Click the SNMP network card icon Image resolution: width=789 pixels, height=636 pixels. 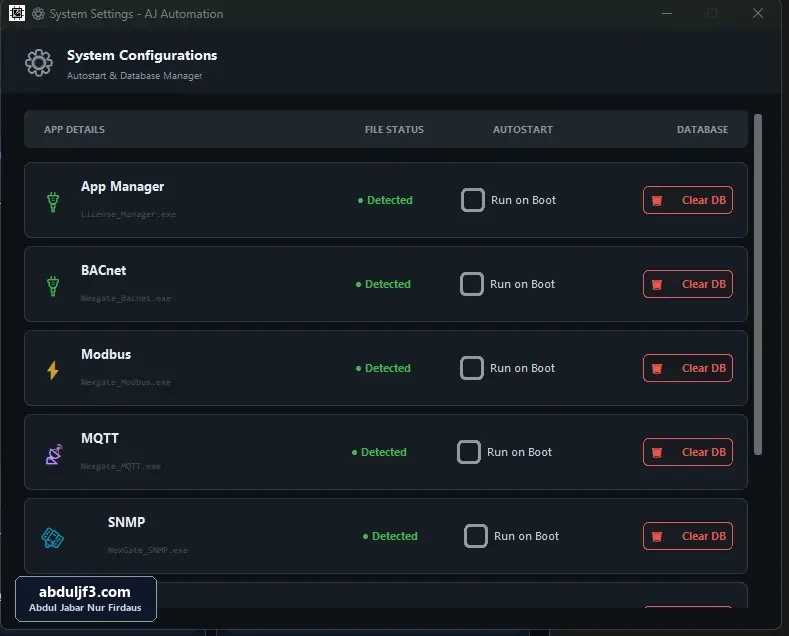(52, 538)
